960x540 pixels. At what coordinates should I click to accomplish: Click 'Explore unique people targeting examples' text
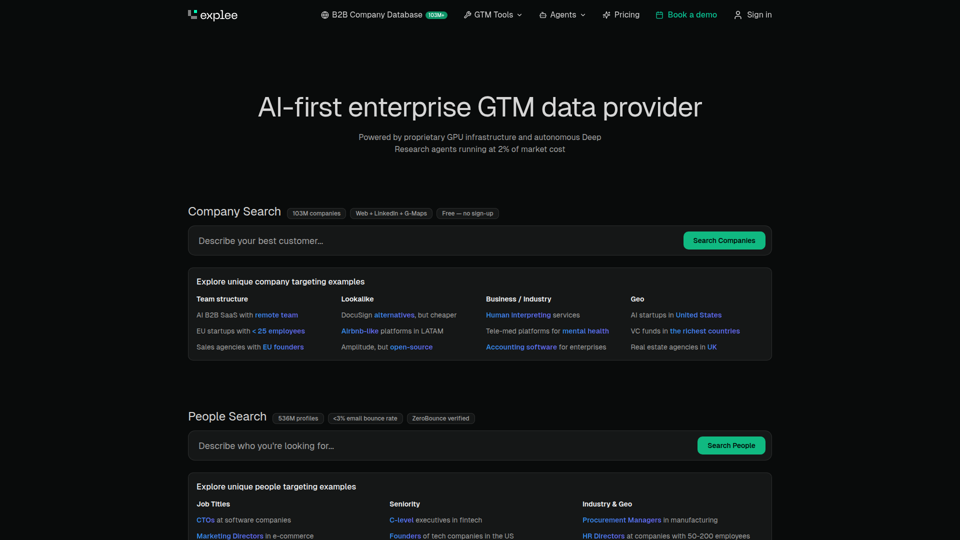tap(276, 487)
